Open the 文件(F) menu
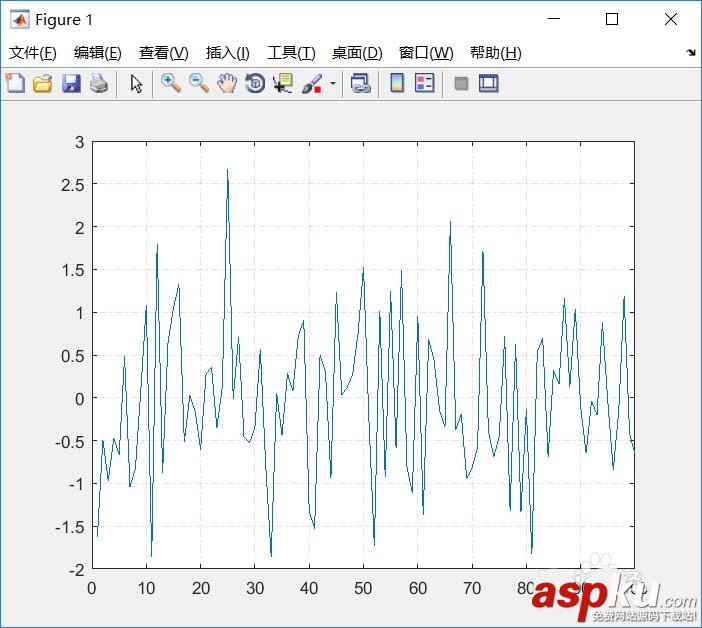The width and height of the screenshot is (702, 628). [x=33, y=53]
